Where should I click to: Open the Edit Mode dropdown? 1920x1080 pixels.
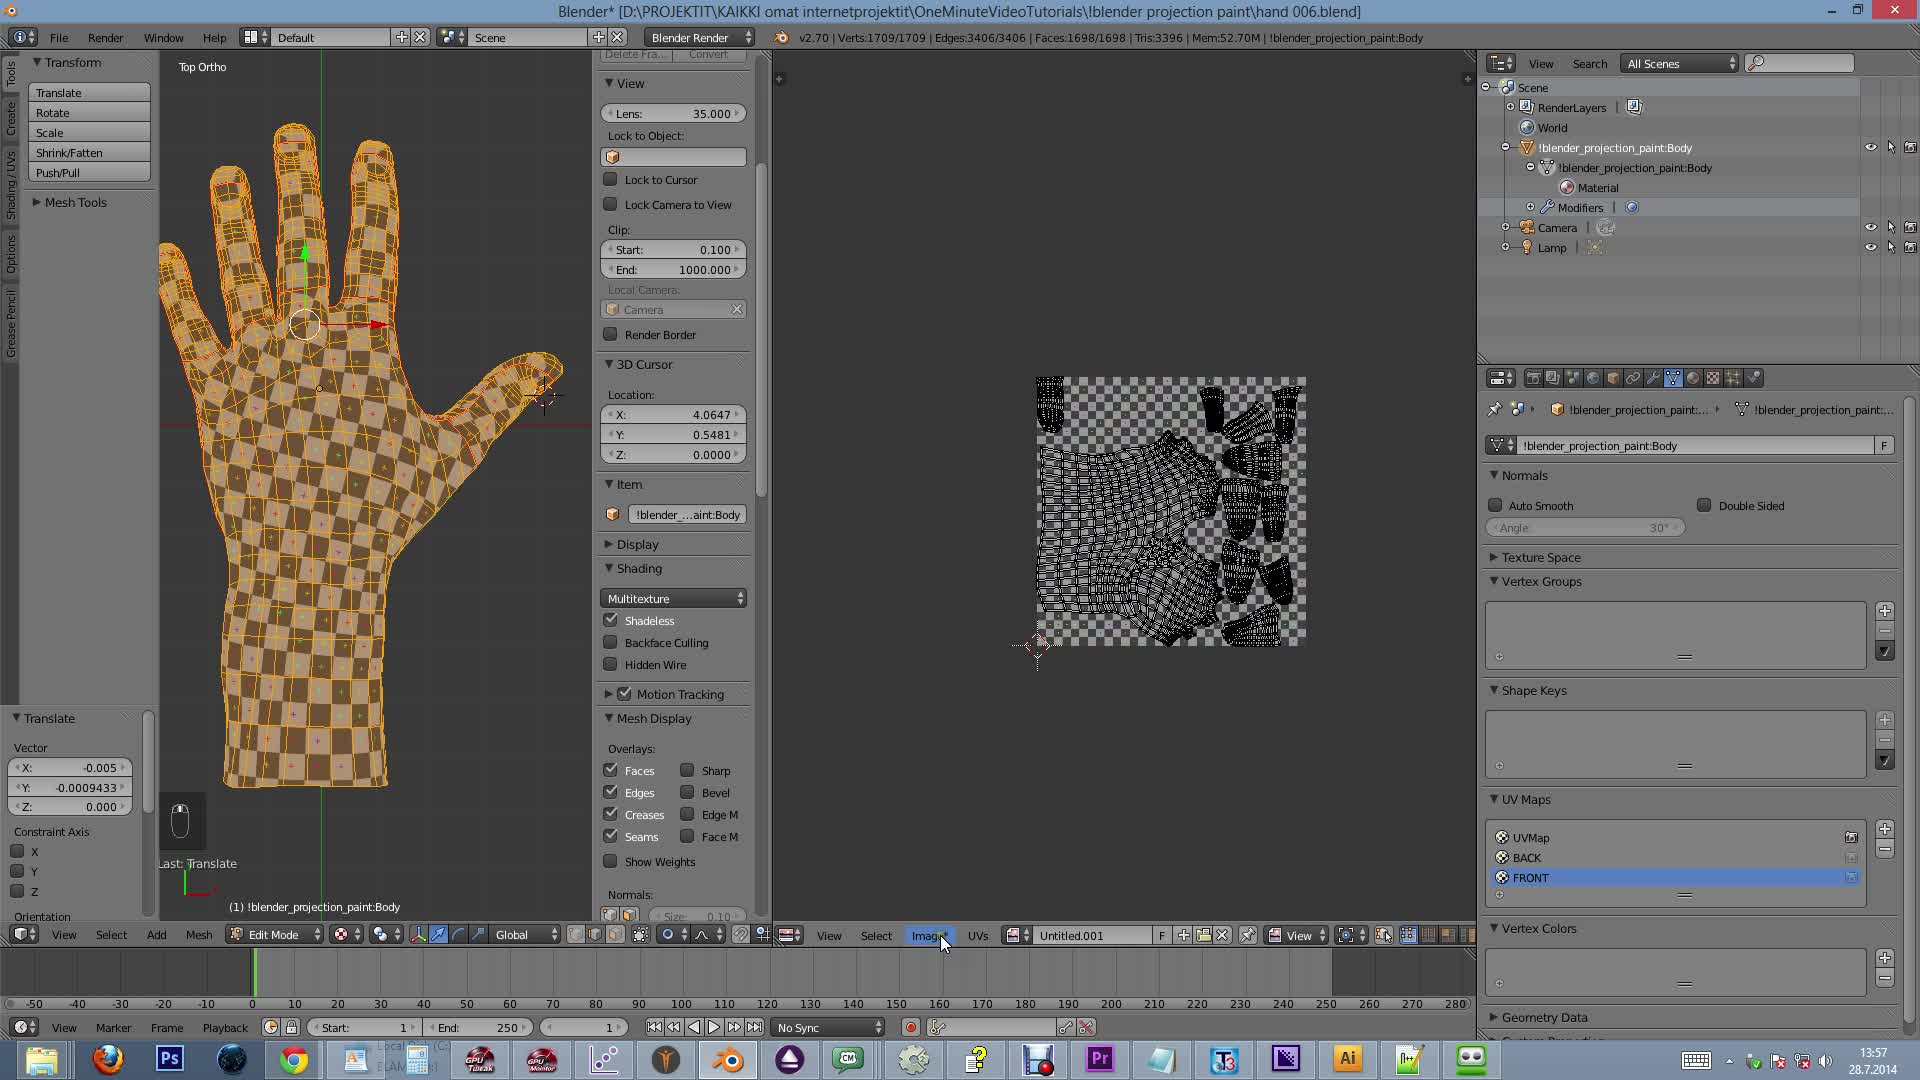click(275, 935)
